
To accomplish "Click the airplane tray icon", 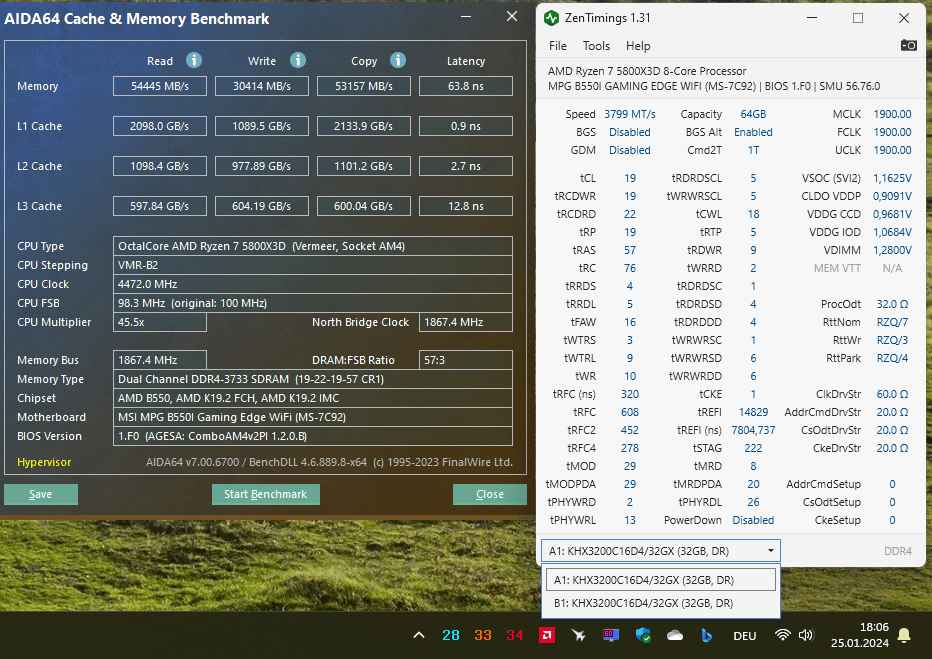I will coord(578,635).
